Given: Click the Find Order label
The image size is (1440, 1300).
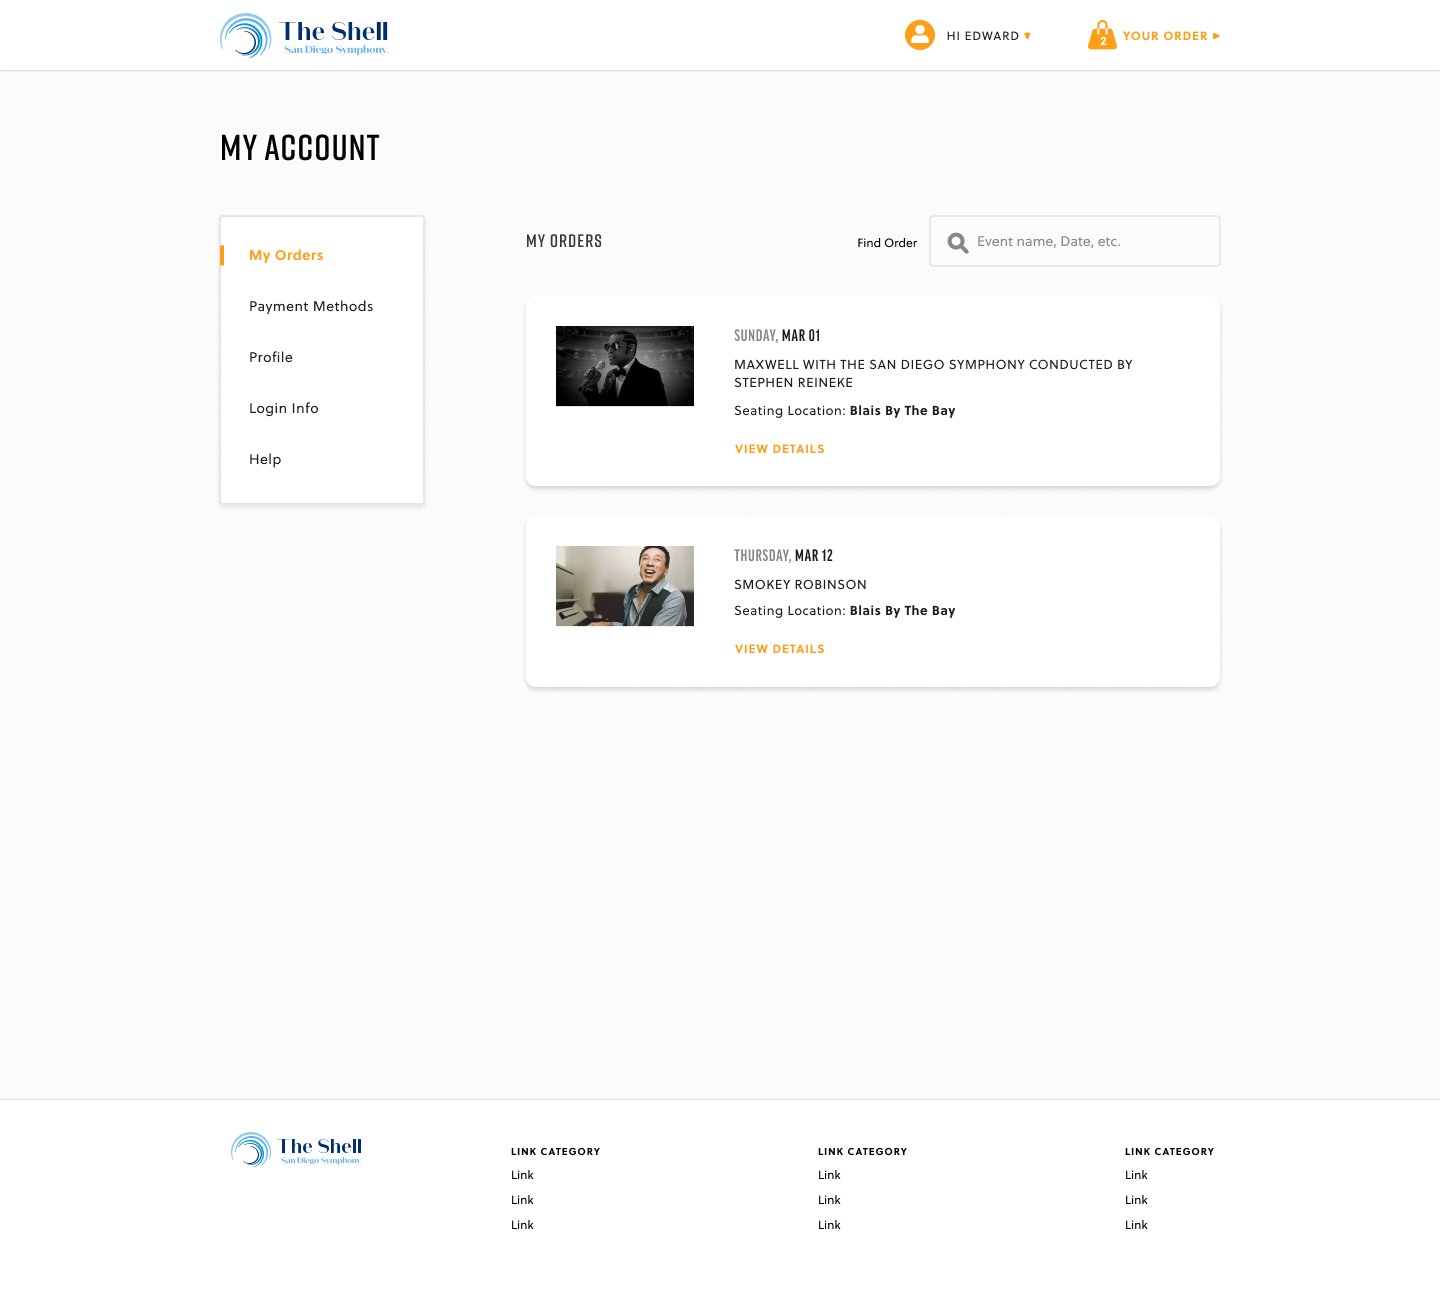Looking at the screenshot, I should coord(887,243).
